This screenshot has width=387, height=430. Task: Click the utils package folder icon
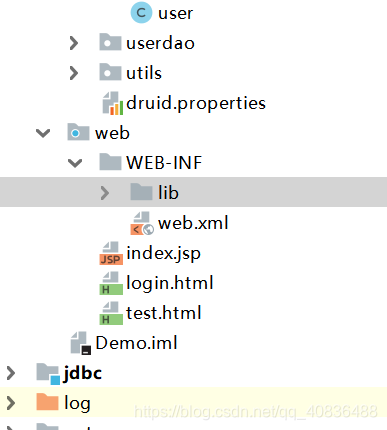pyautogui.click(x=110, y=72)
